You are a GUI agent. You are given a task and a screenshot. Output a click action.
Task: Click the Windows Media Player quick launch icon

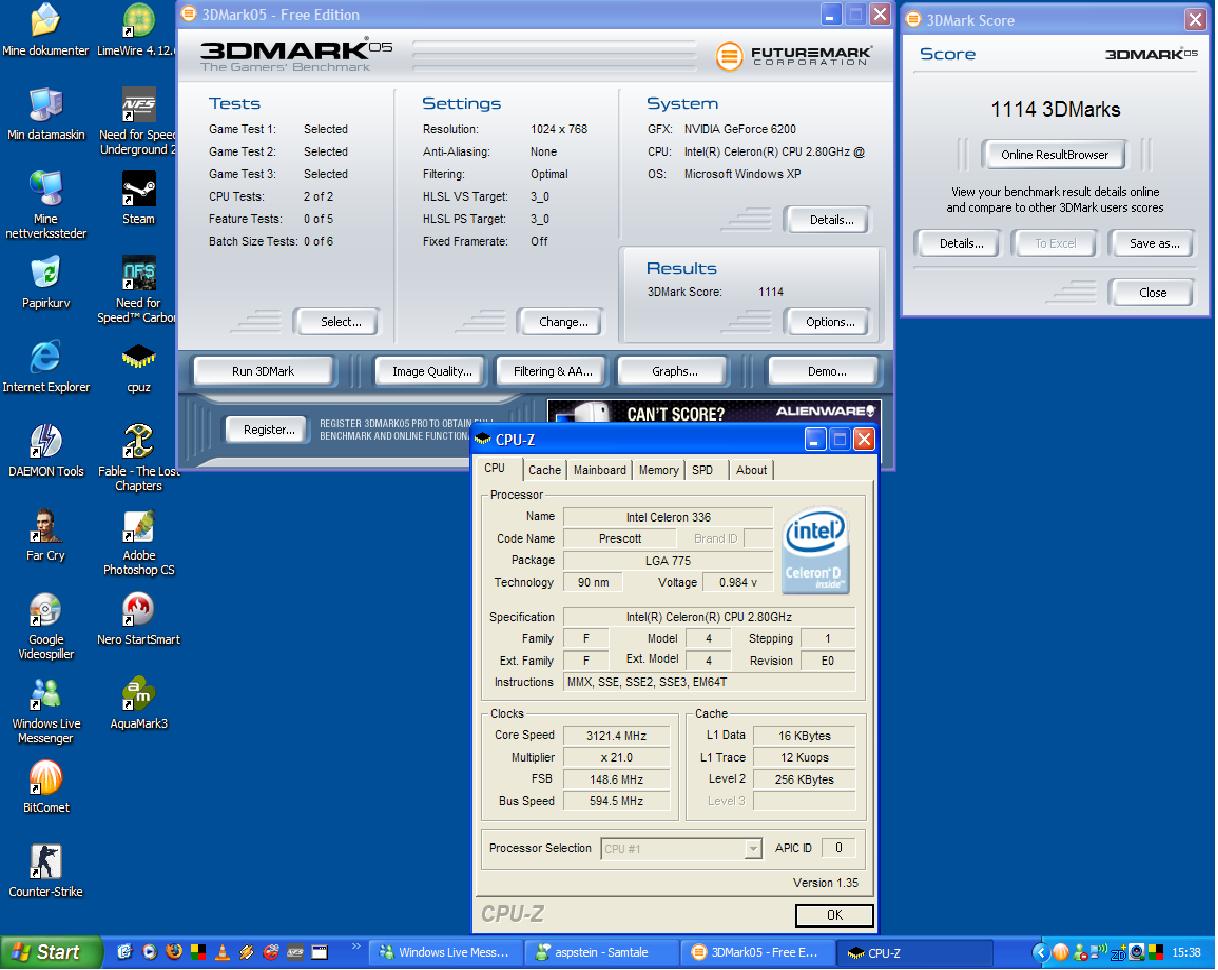point(149,952)
